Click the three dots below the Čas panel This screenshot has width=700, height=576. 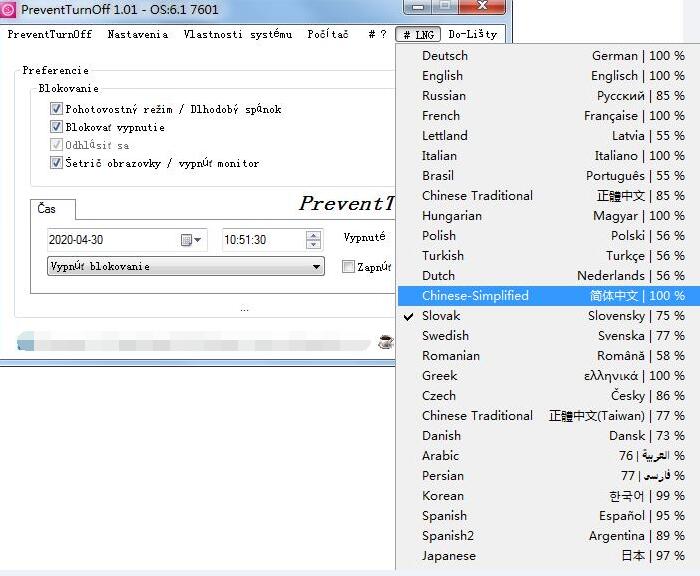(244, 309)
